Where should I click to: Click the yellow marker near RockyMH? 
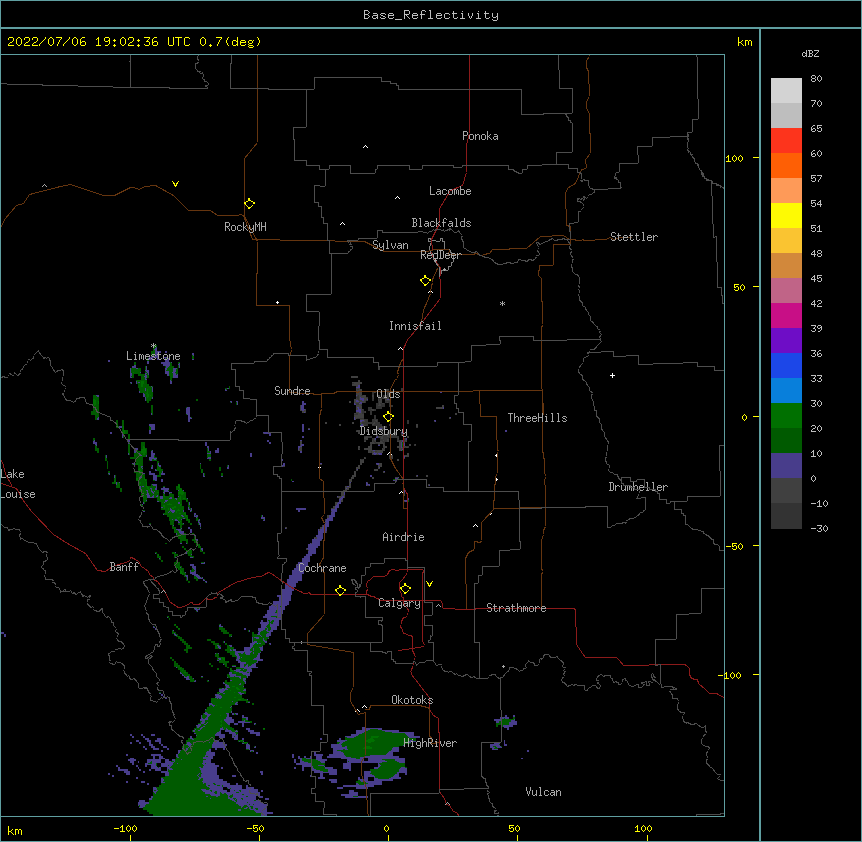tap(250, 204)
